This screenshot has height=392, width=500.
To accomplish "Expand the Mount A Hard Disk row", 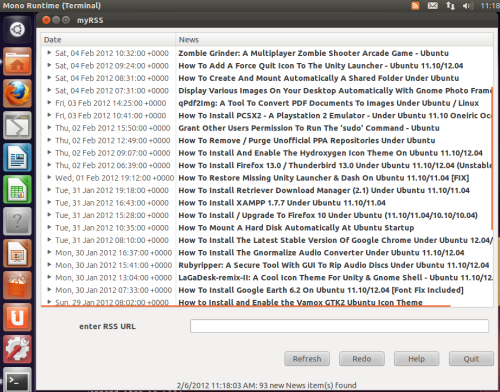I will [x=49, y=227].
